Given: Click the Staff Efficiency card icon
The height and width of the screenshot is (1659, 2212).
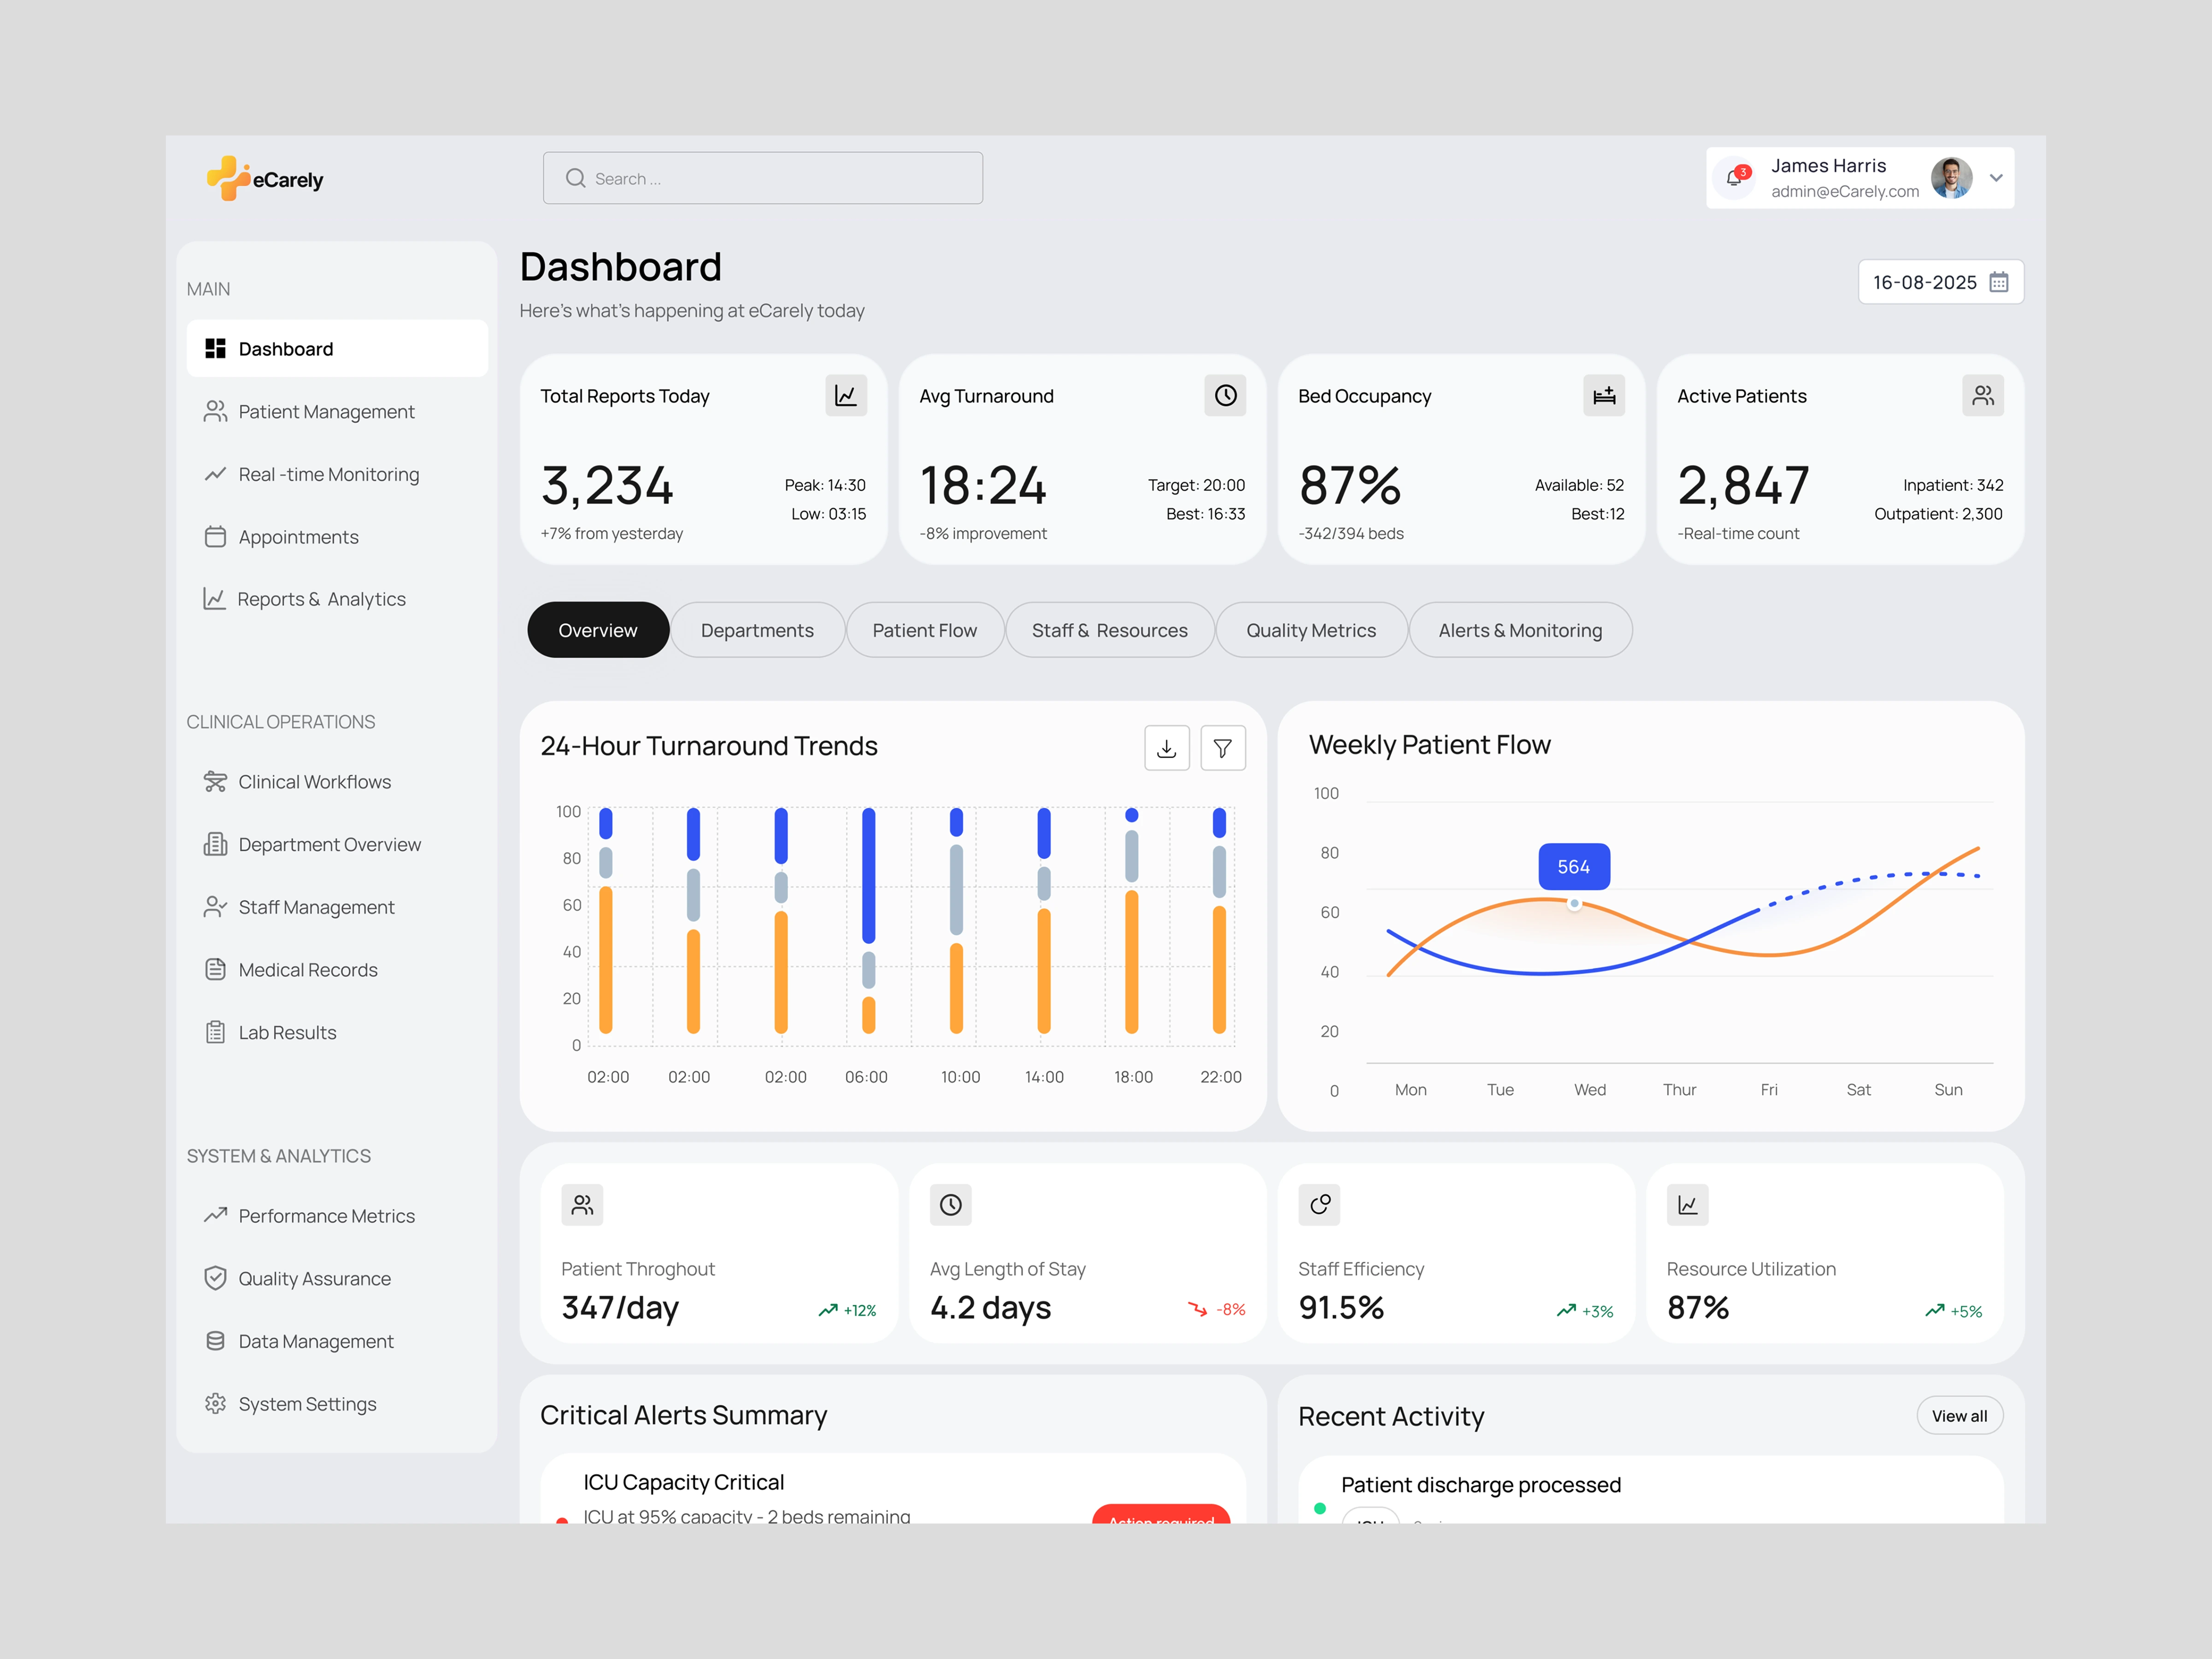Looking at the screenshot, I should point(1318,1205).
